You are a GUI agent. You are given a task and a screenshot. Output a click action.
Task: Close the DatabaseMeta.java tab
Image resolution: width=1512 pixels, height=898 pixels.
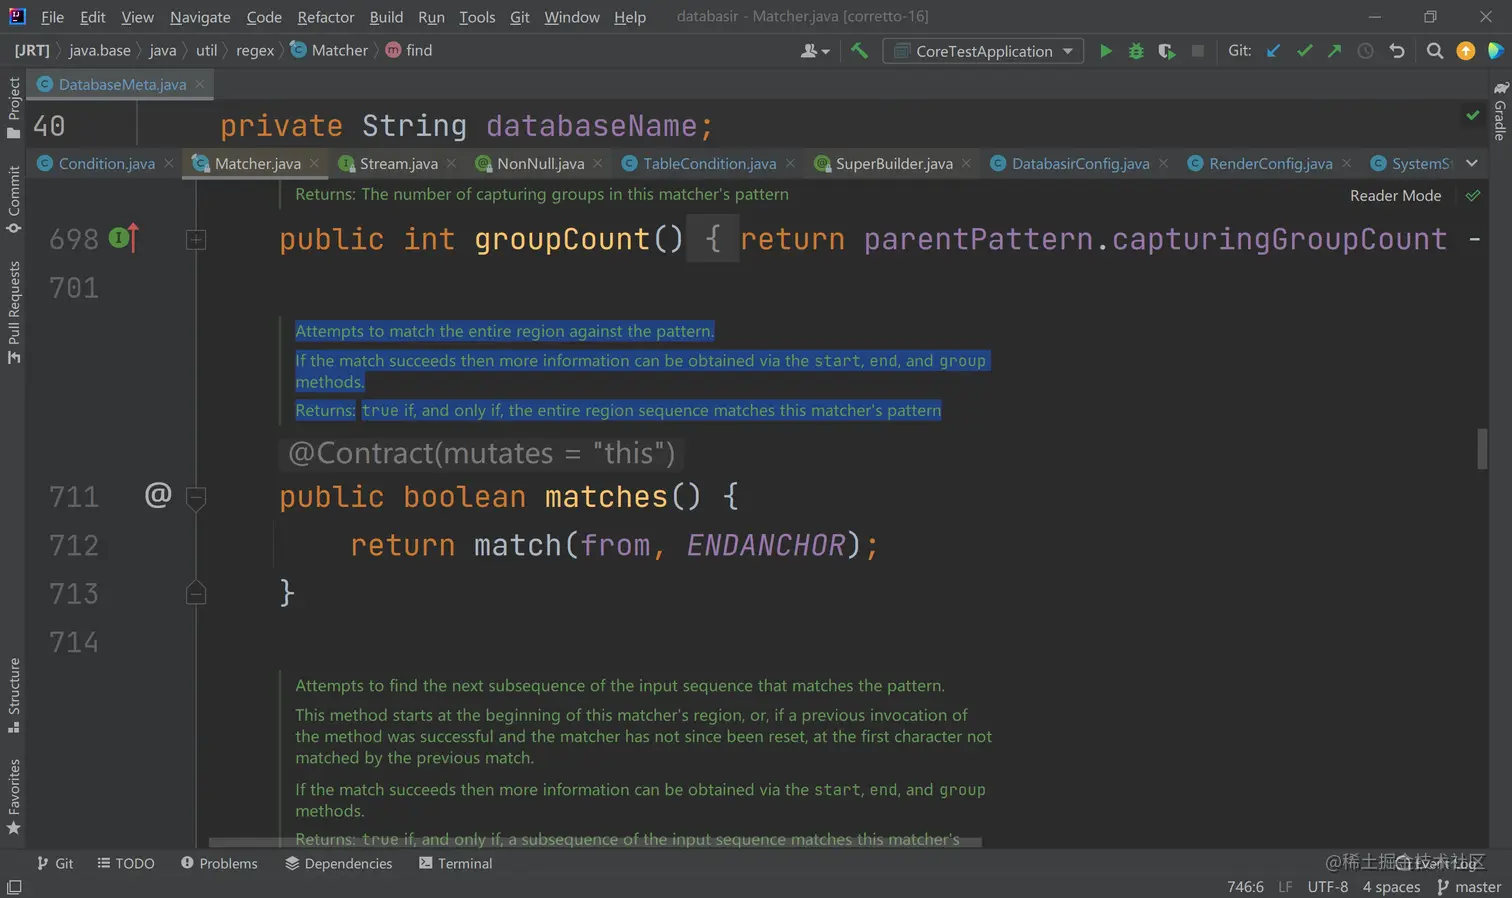point(200,84)
